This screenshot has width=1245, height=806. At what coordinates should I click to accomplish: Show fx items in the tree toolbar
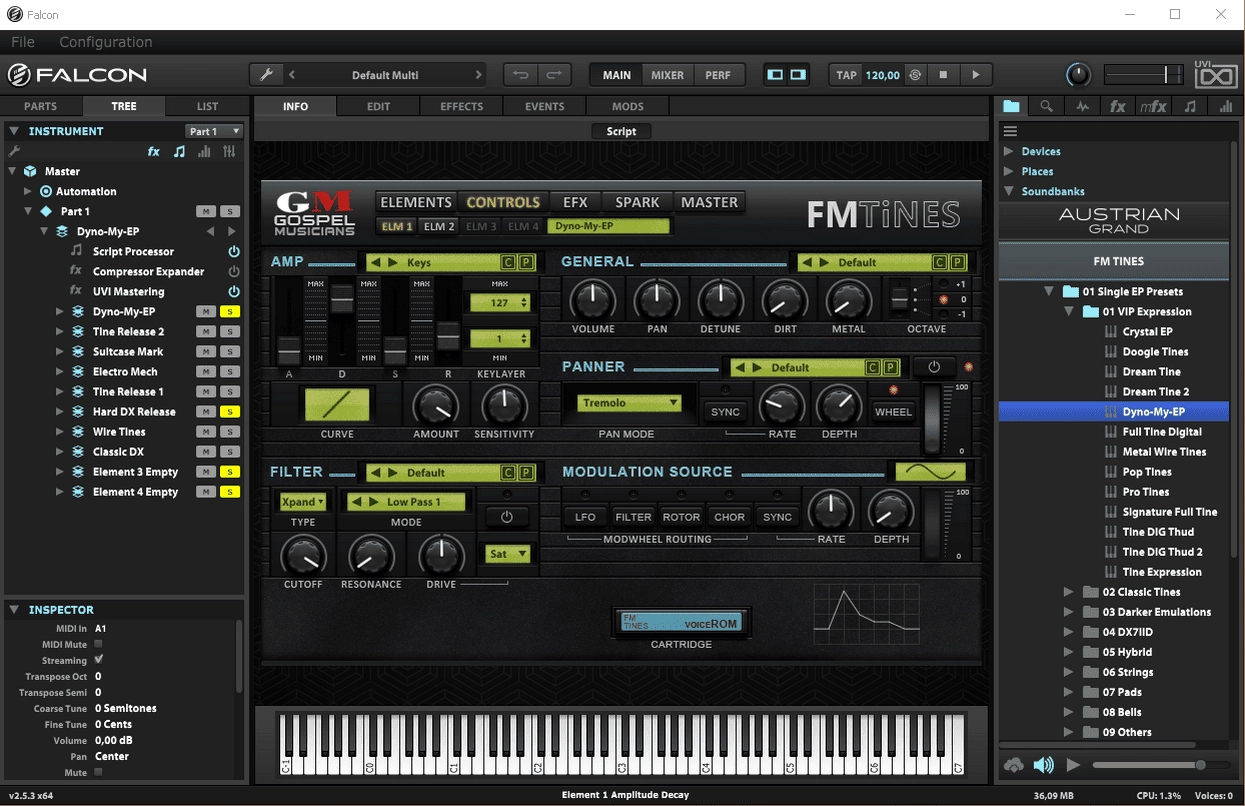tap(154, 152)
